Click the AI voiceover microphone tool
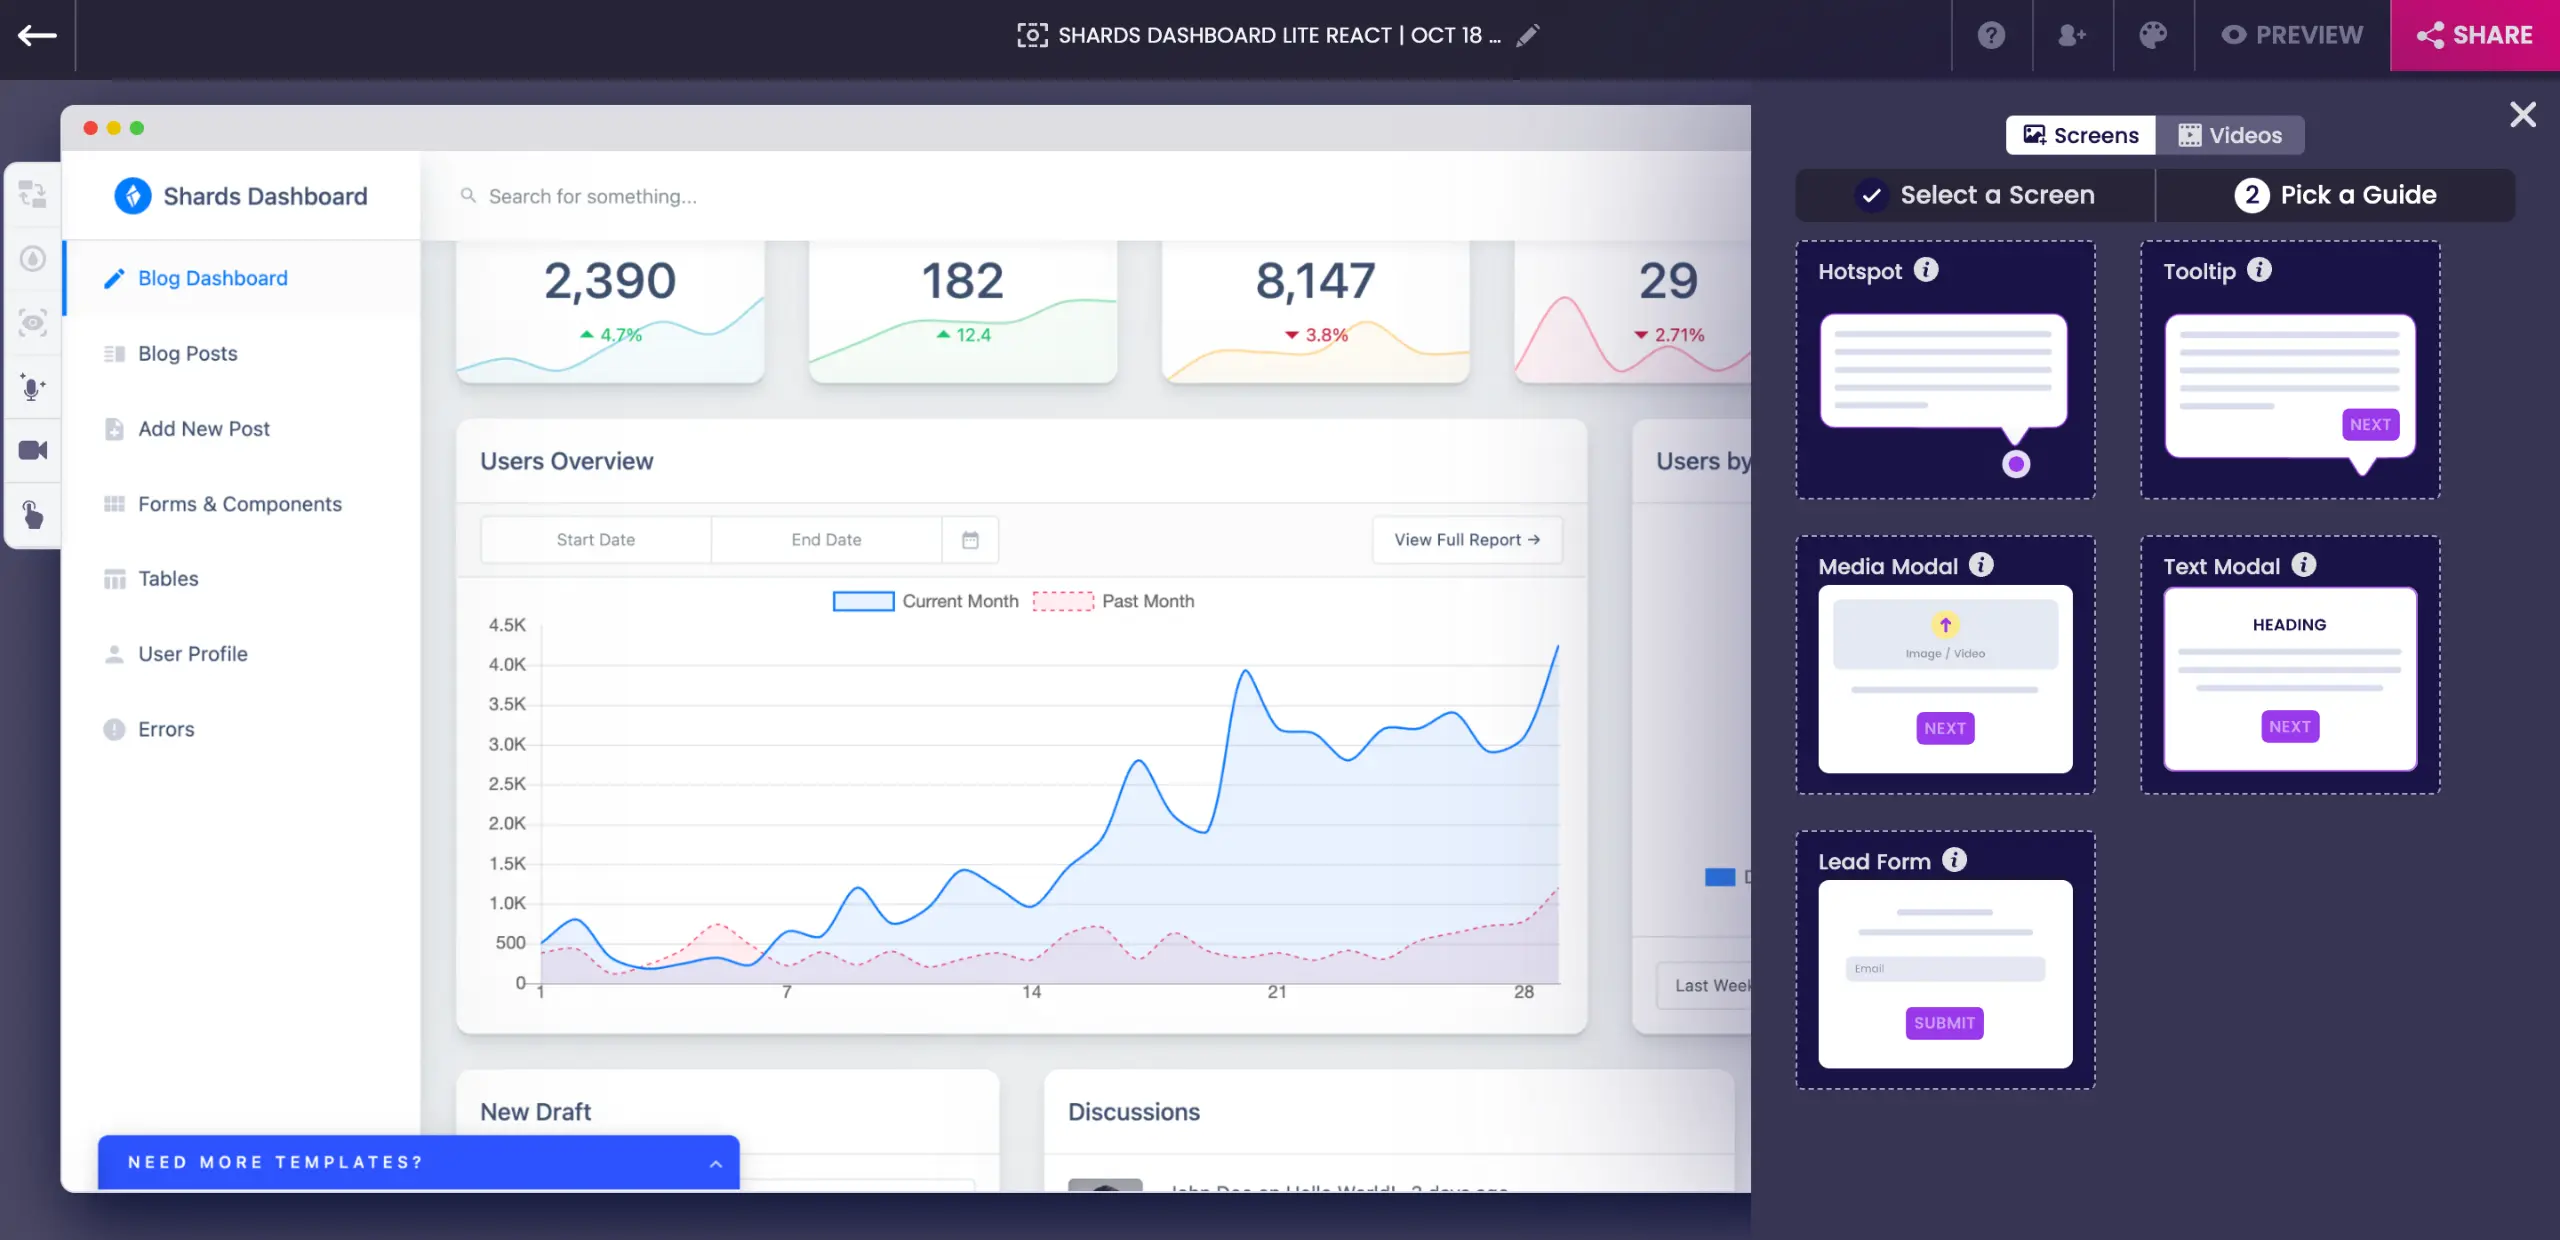 point(33,387)
